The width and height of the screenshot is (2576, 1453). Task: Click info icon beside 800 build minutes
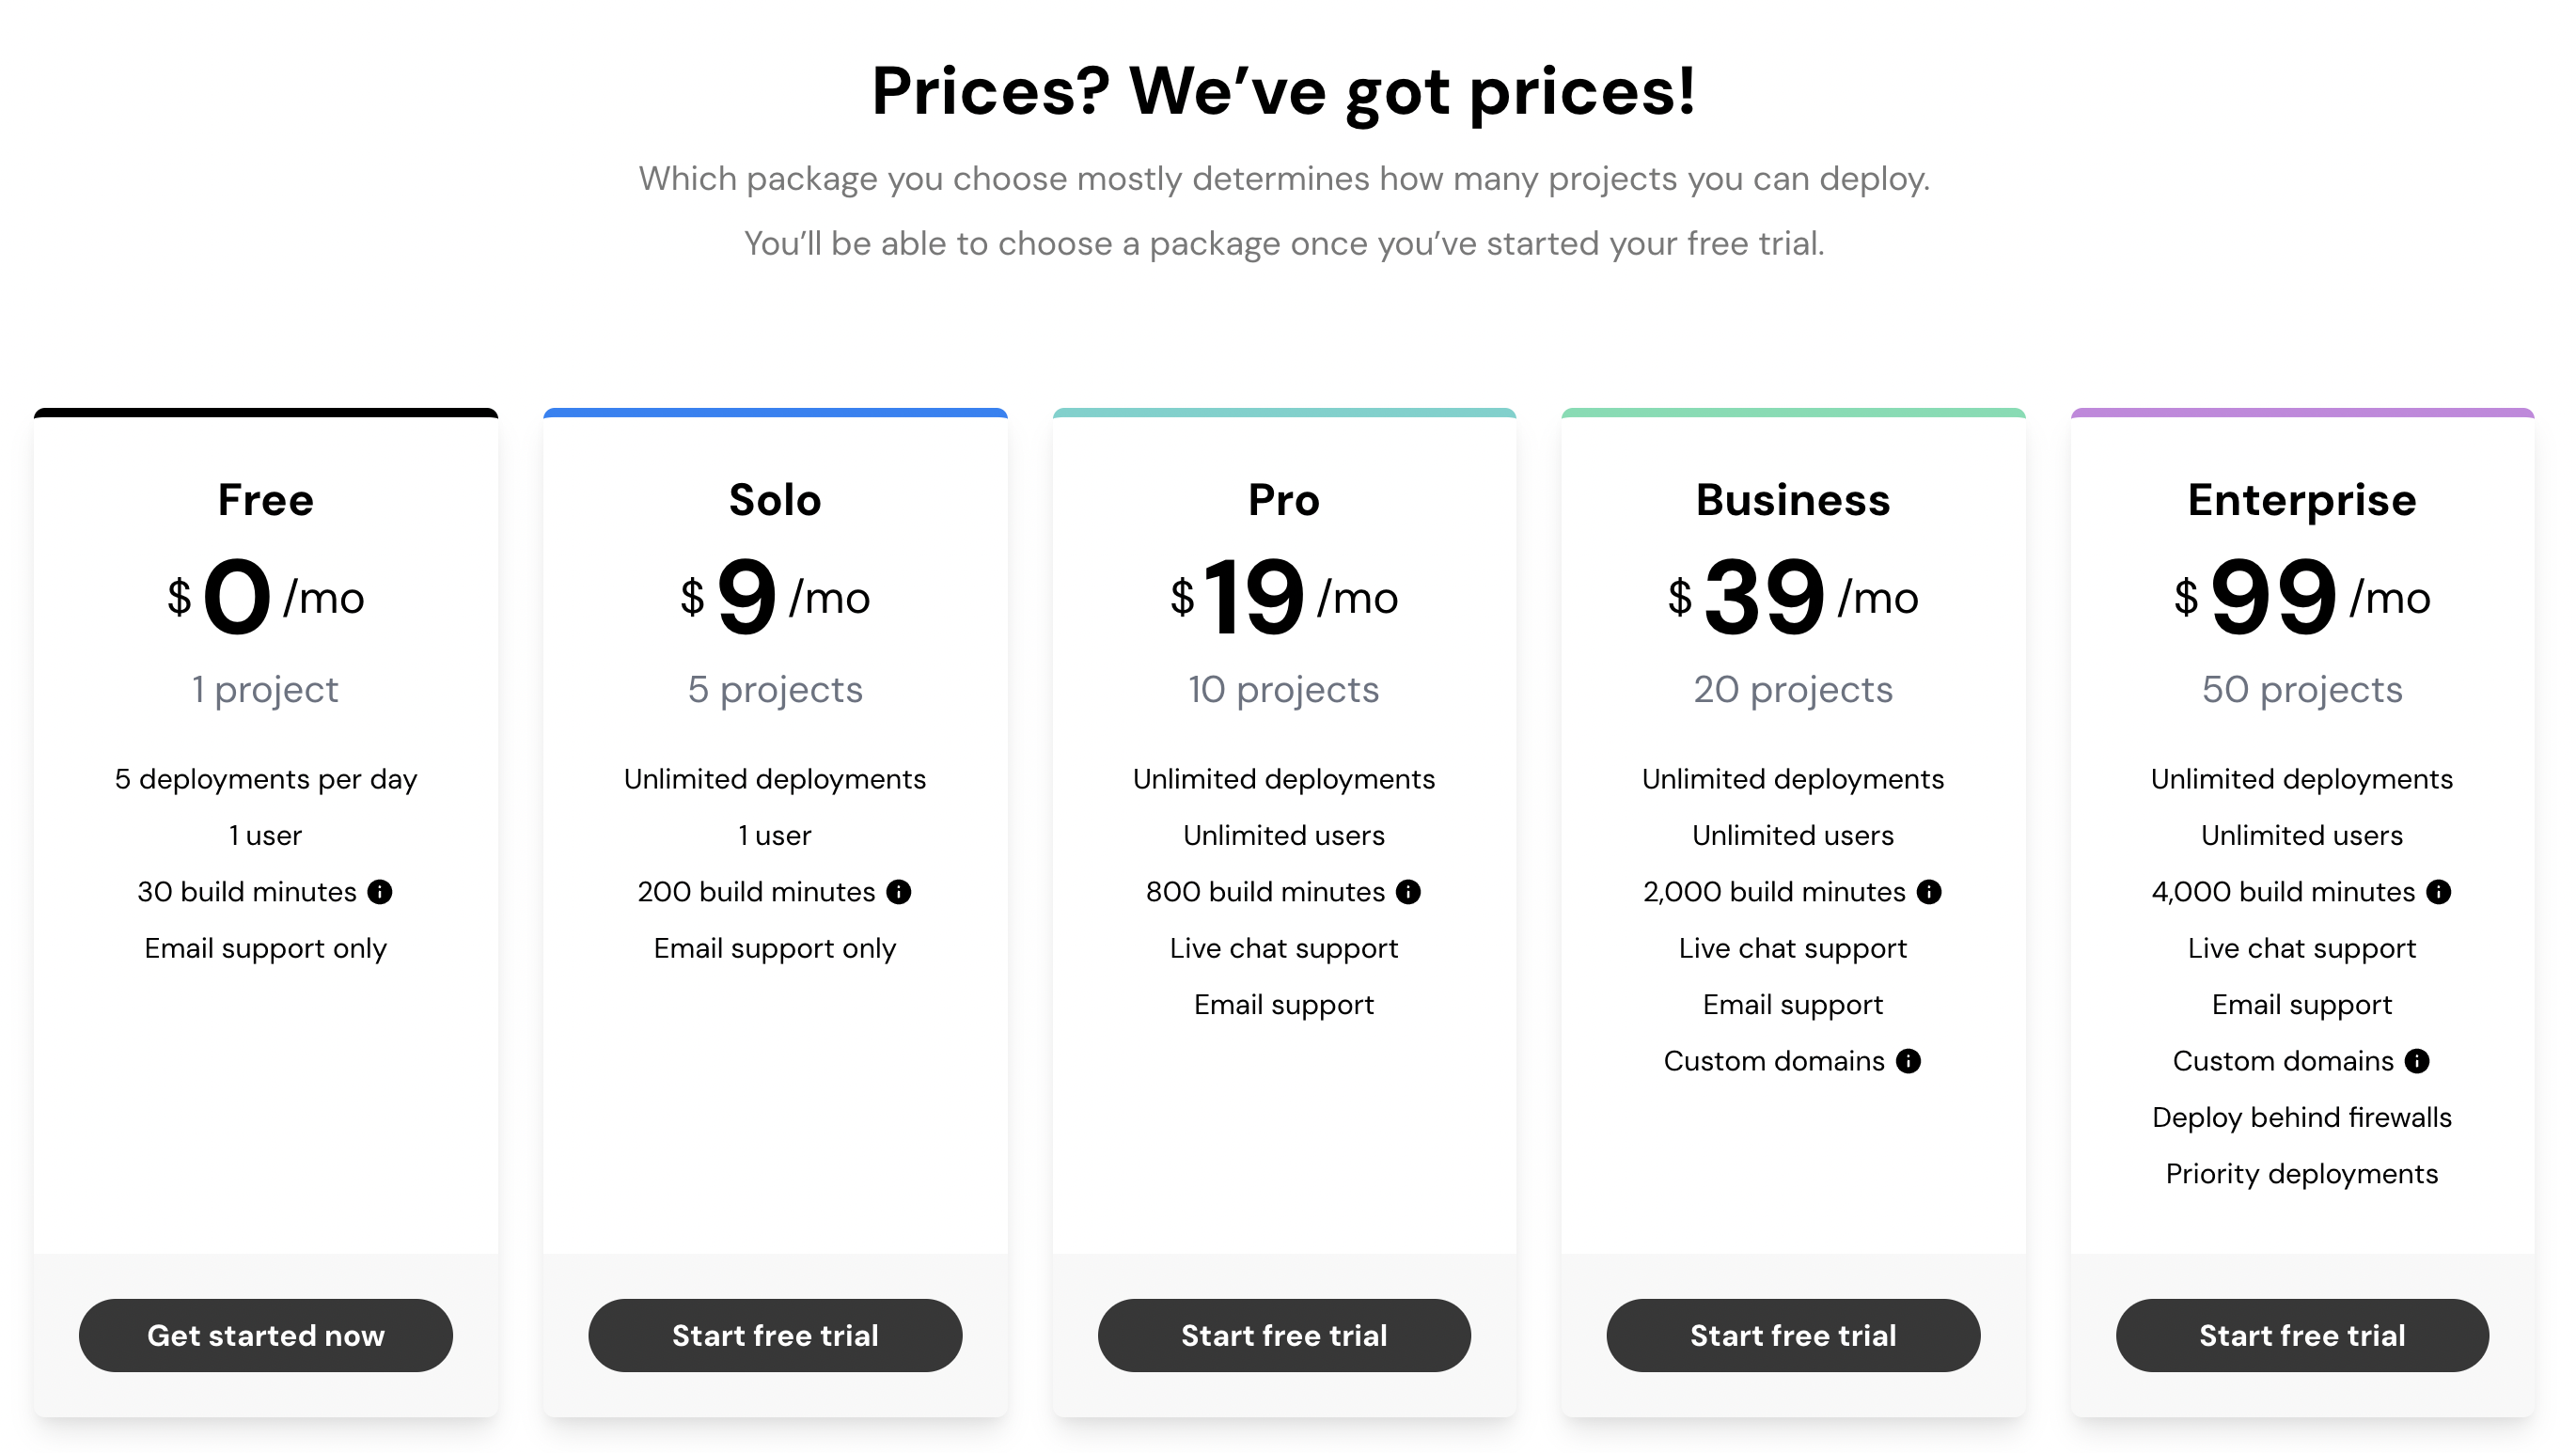coord(1408,892)
